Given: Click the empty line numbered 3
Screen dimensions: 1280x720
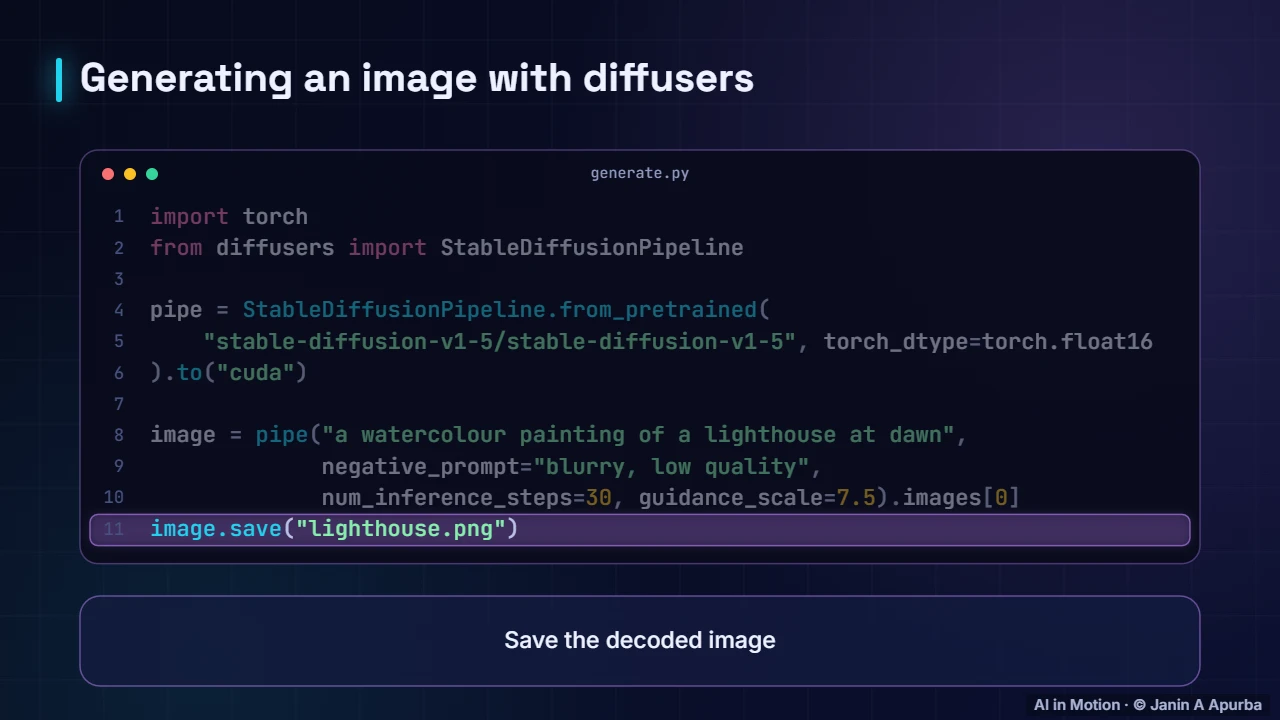Looking at the screenshot, I should [640, 279].
